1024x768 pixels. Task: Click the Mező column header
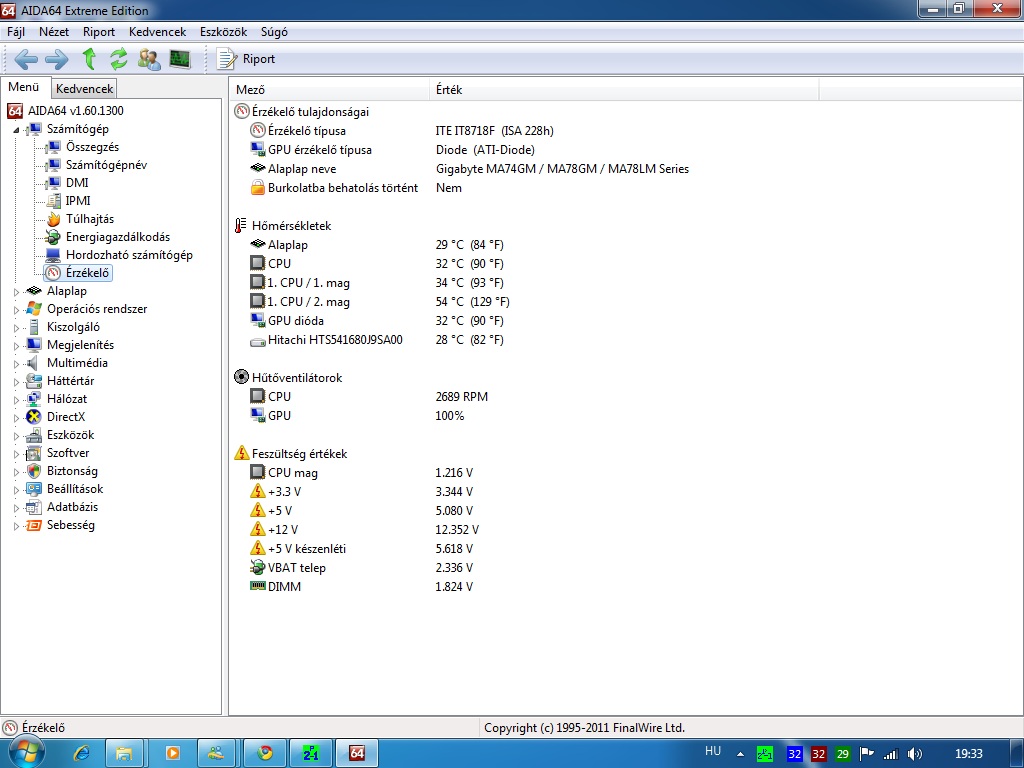coord(329,90)
